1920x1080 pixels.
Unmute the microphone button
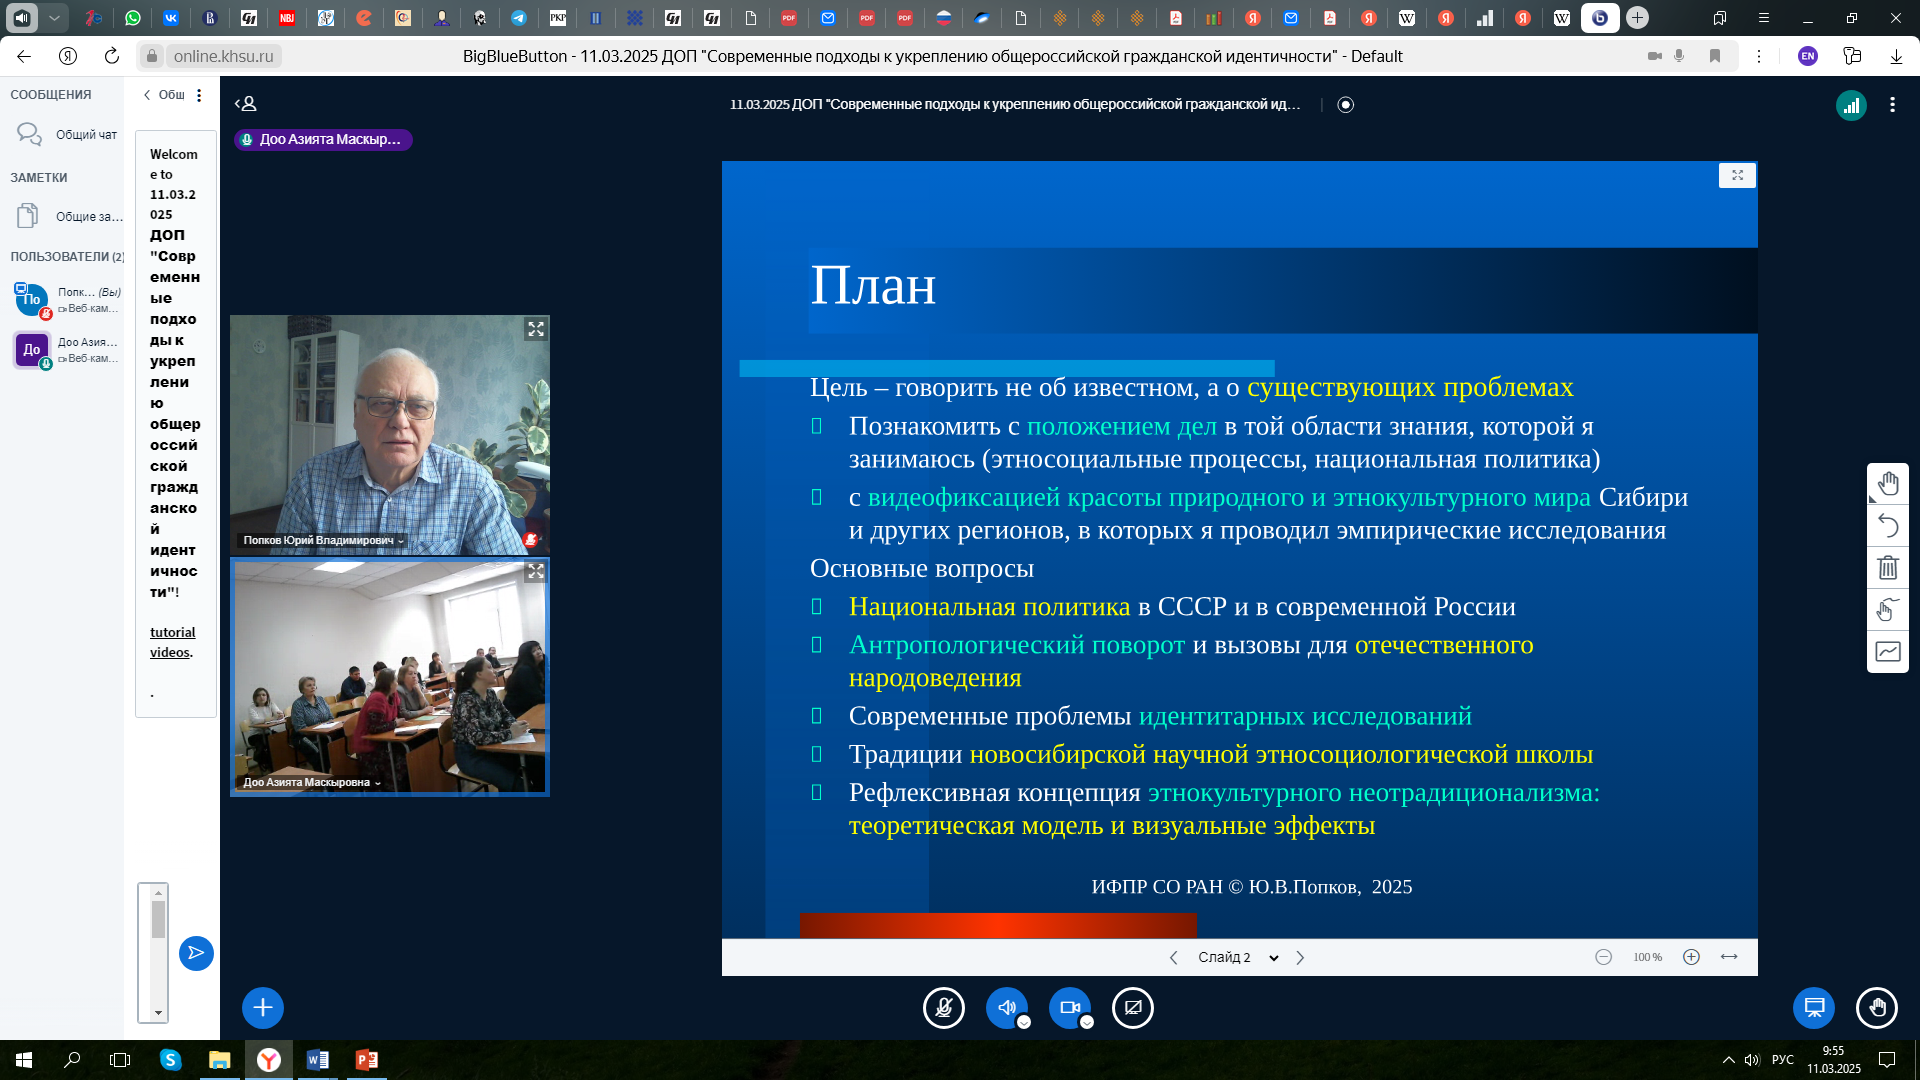pos(943,1008)
